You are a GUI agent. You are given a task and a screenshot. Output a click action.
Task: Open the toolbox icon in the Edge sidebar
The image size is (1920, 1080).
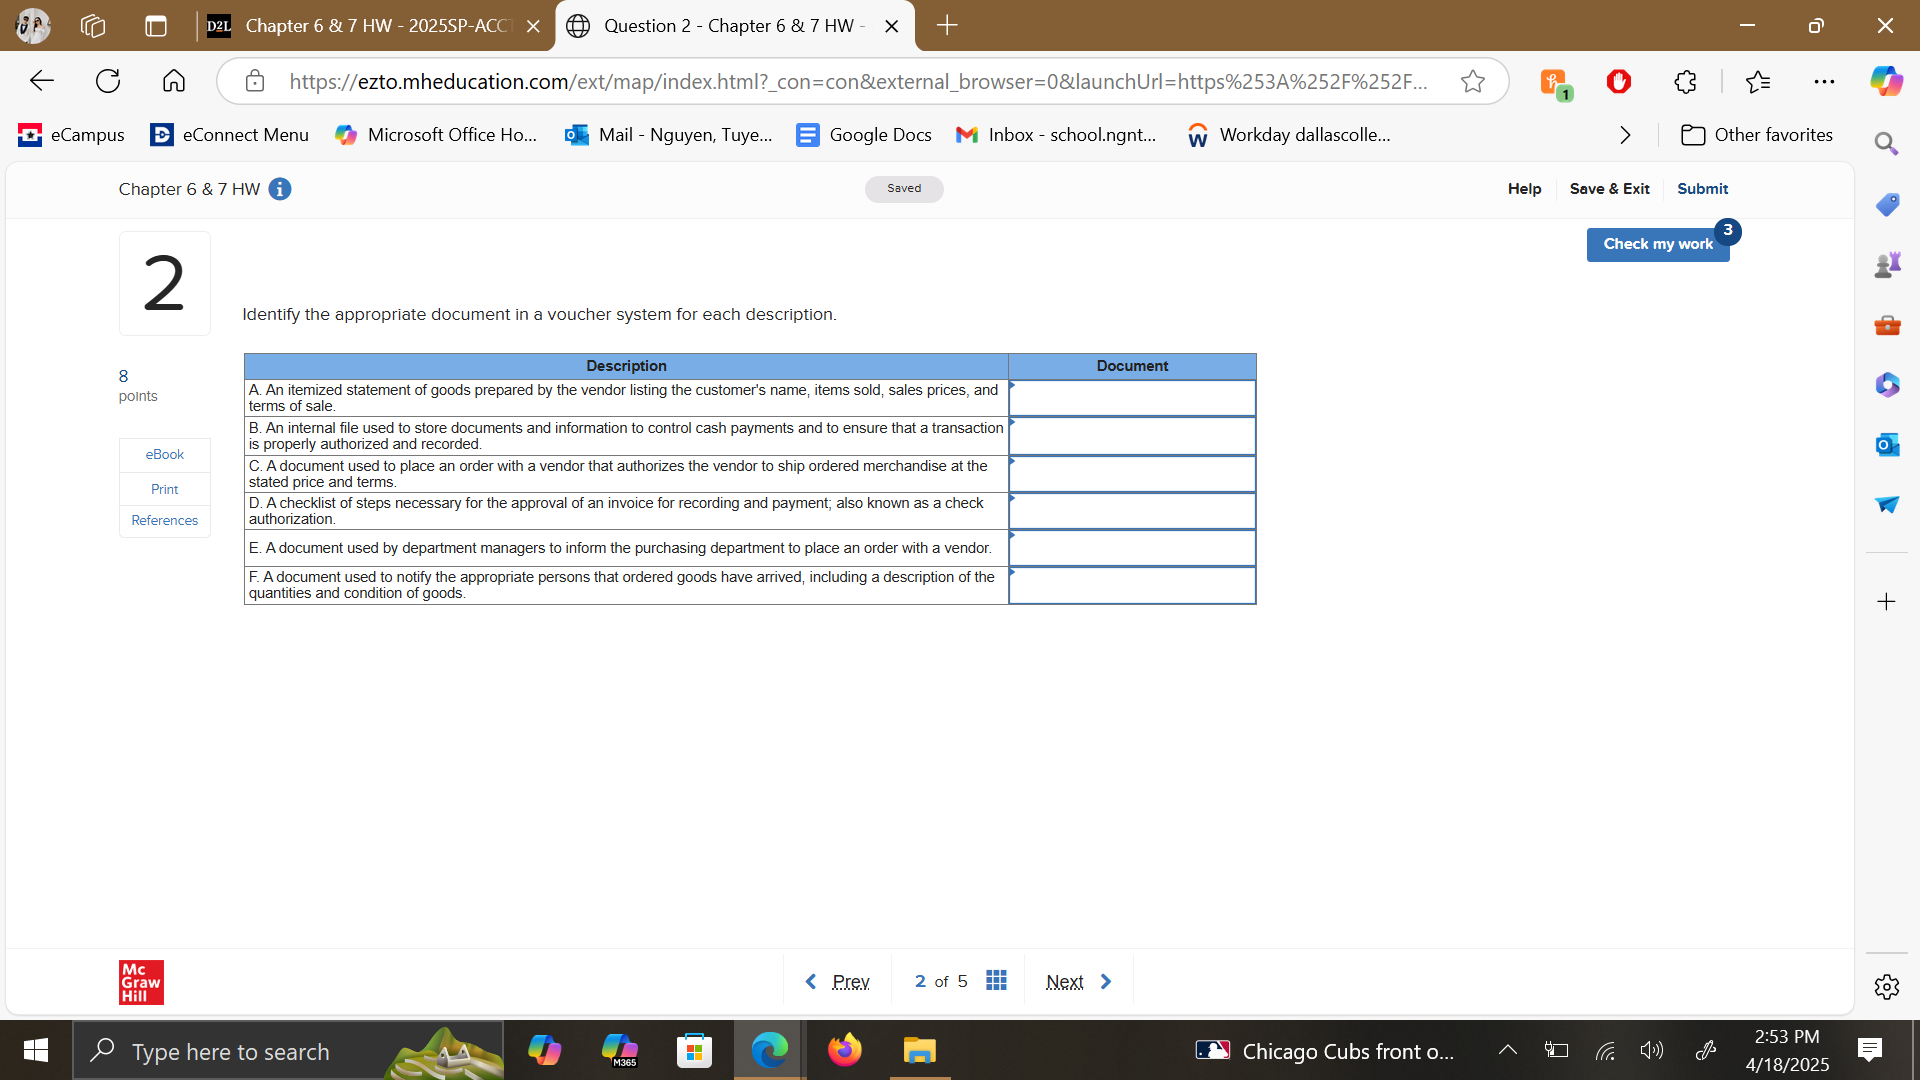[1887, 325]
